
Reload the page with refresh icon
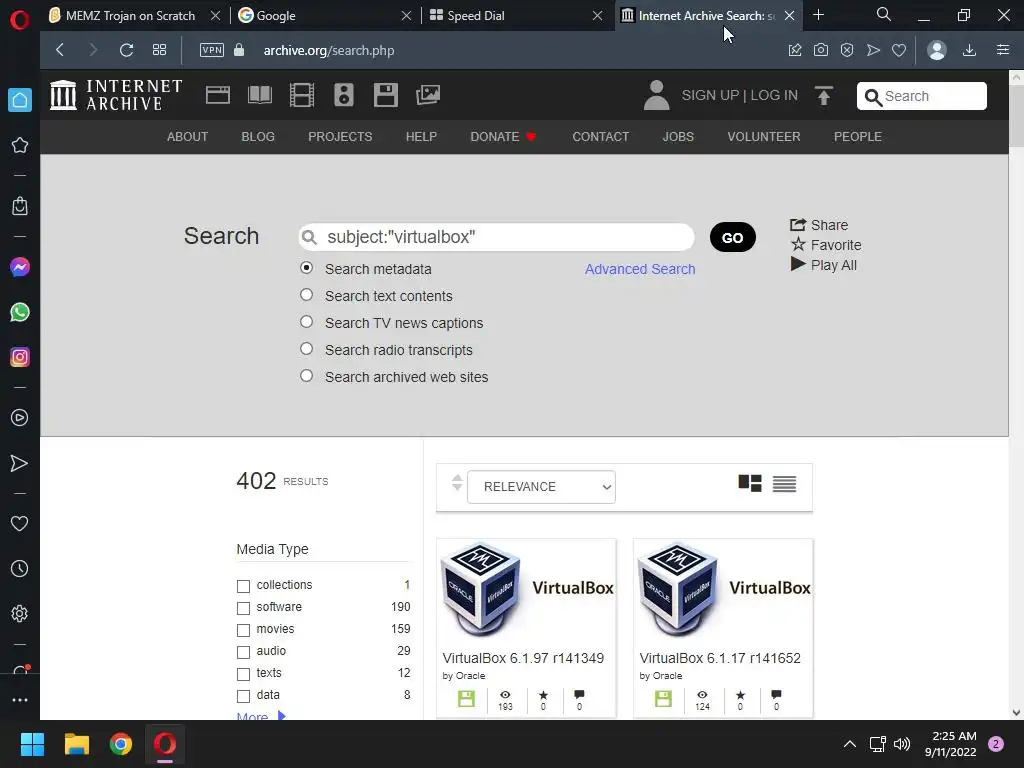127,50
